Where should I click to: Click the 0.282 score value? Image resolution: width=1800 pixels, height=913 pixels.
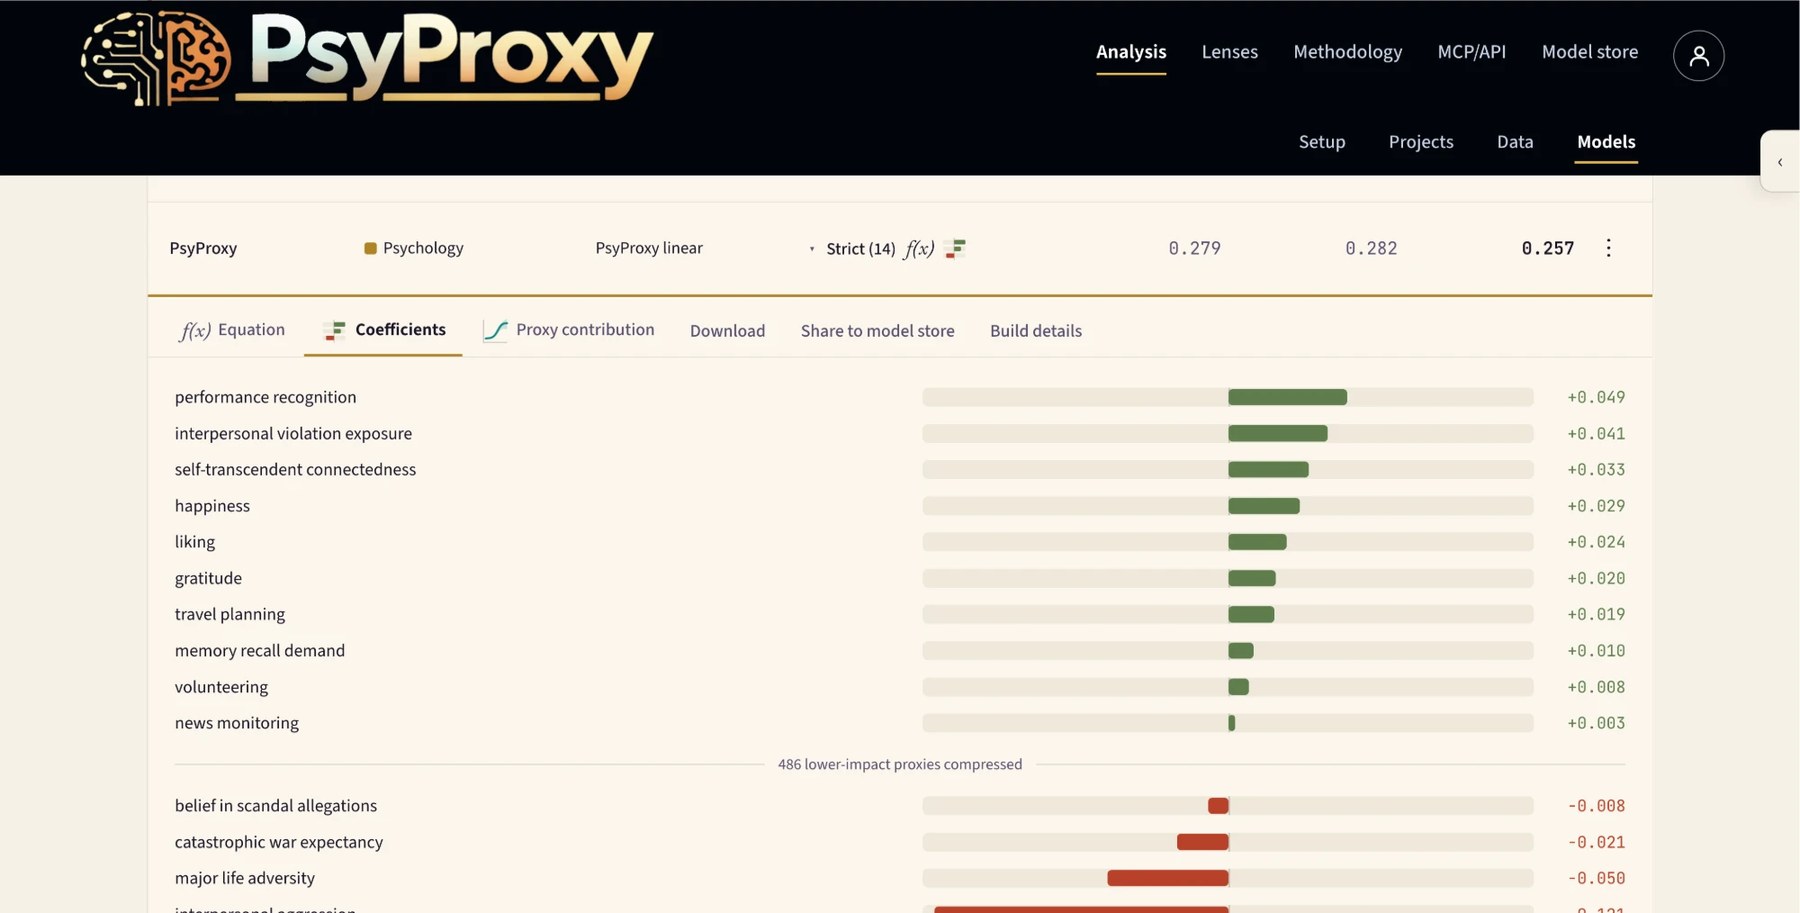(x=1370, y=248)
